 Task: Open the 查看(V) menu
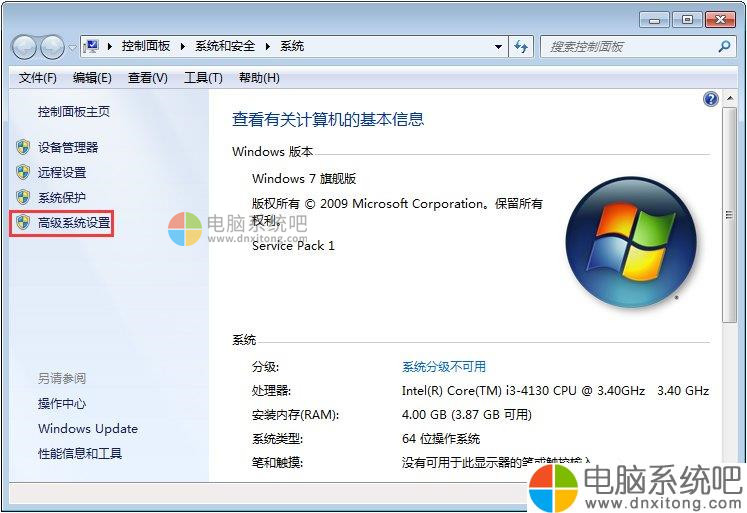tap(148, 78)
